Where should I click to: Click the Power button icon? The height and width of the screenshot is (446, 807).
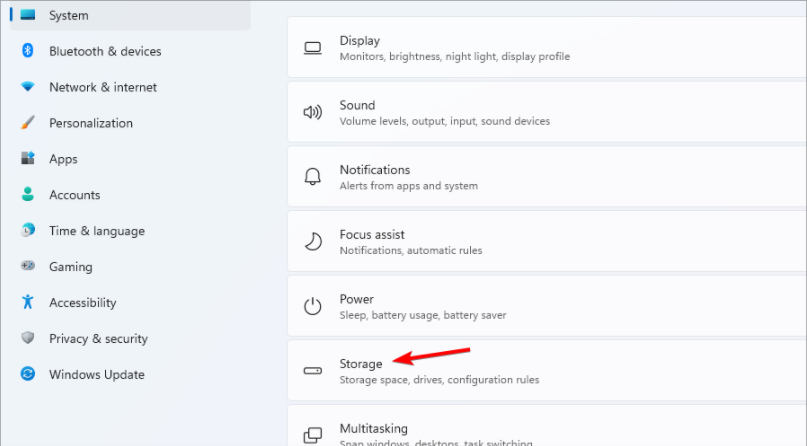coord(313,306)
